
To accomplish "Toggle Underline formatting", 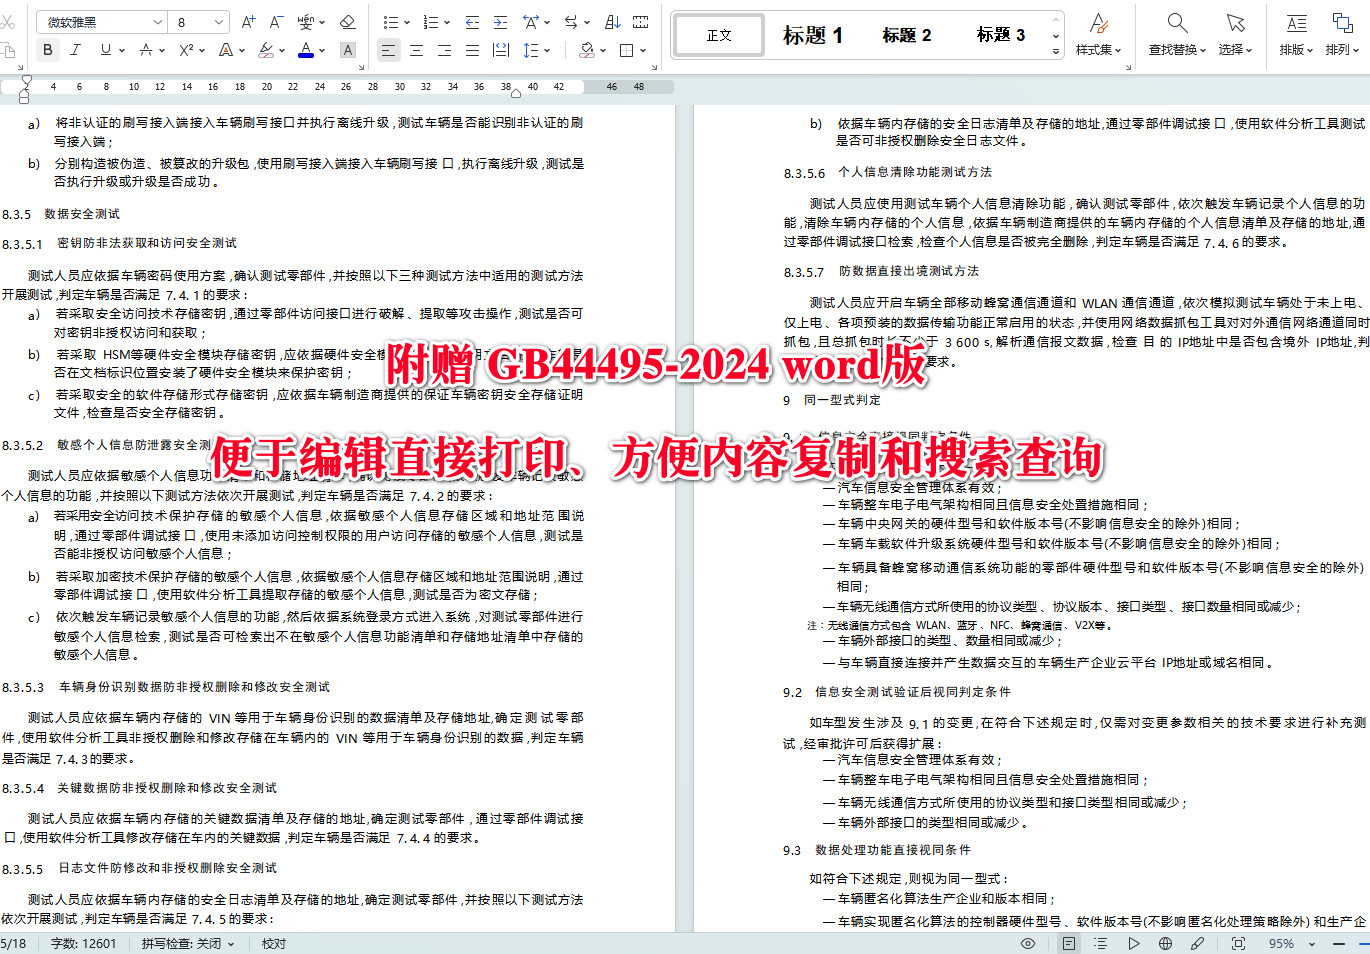I will pos(105,49).
